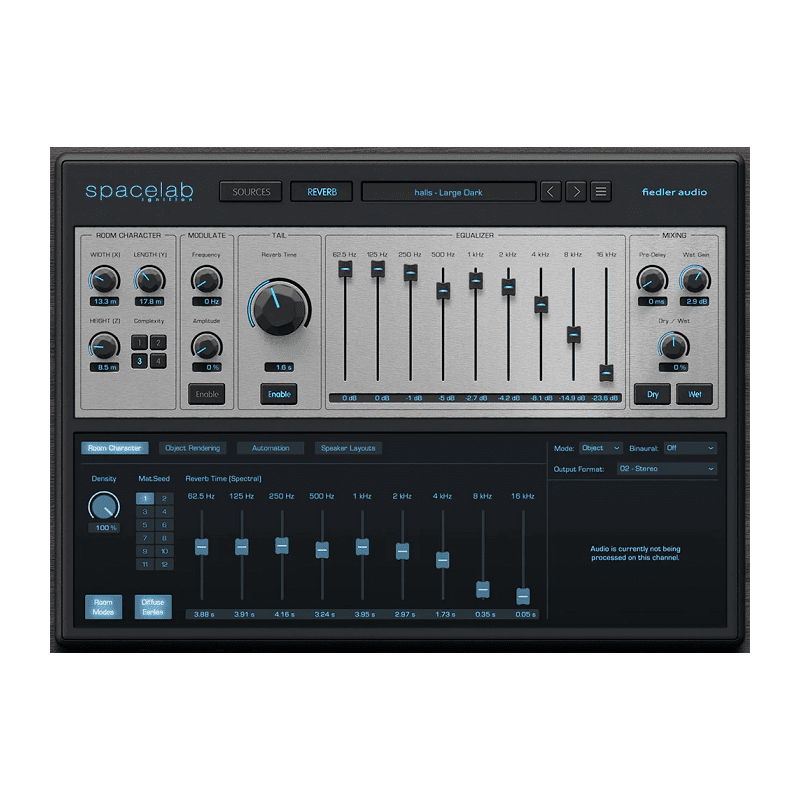Viewport: 800px width, 800px height.
Task: Select the previous preset arrow
Action: pyautogui.click(x=551, y=191)
